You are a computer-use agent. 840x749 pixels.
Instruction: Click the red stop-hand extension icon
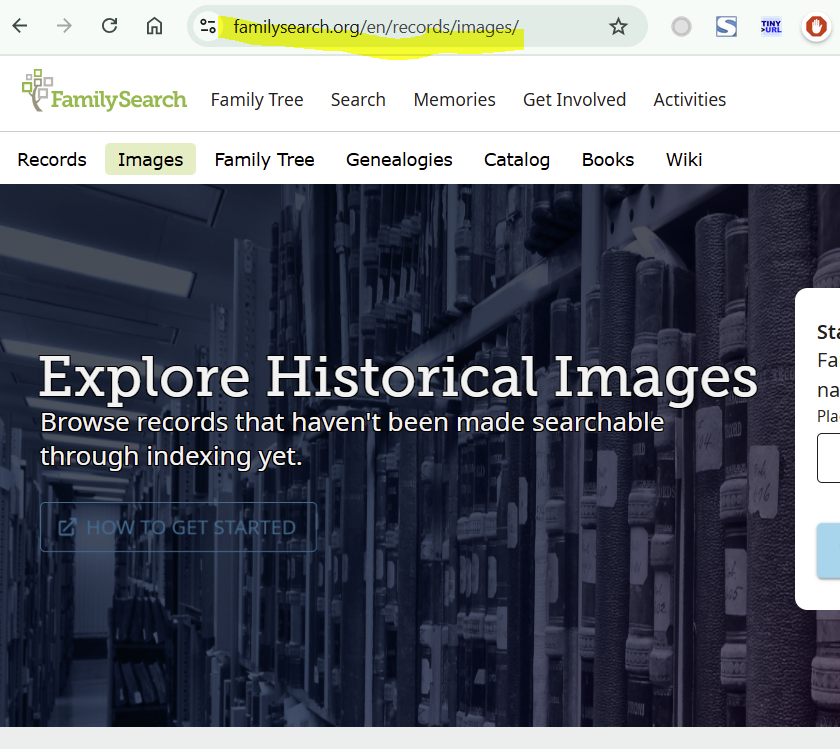coord(816,26)
